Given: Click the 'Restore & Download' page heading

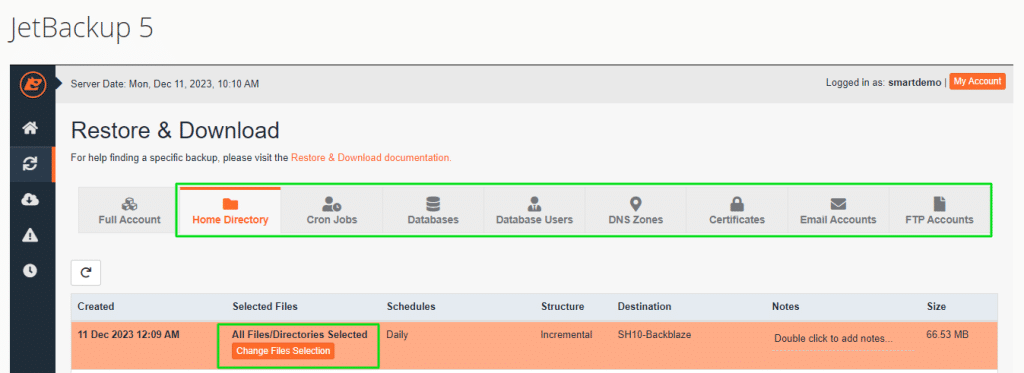Looking at the screenshot, I should pos(175,131).
